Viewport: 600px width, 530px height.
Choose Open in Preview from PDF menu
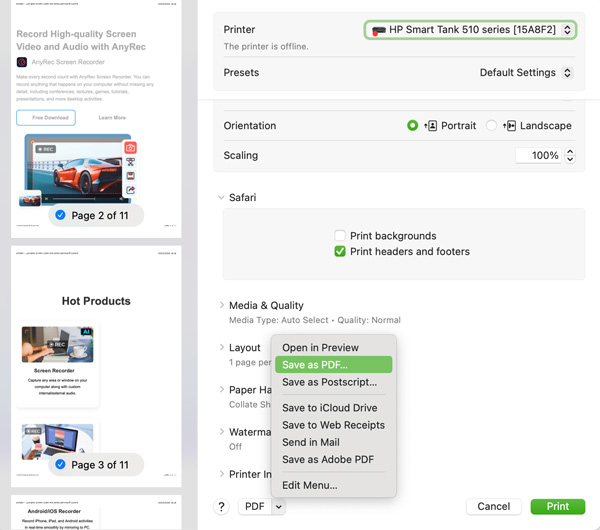tap(334, 347)
